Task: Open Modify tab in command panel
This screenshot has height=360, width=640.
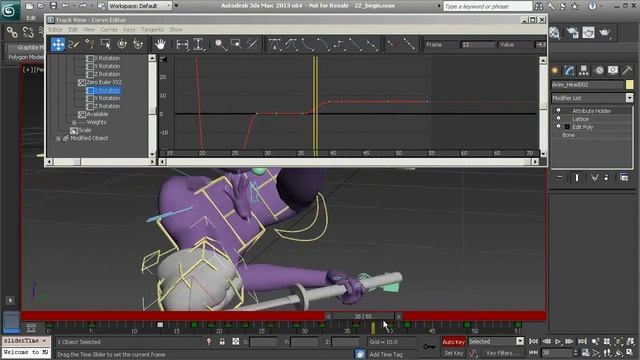Action: [569, 70]
